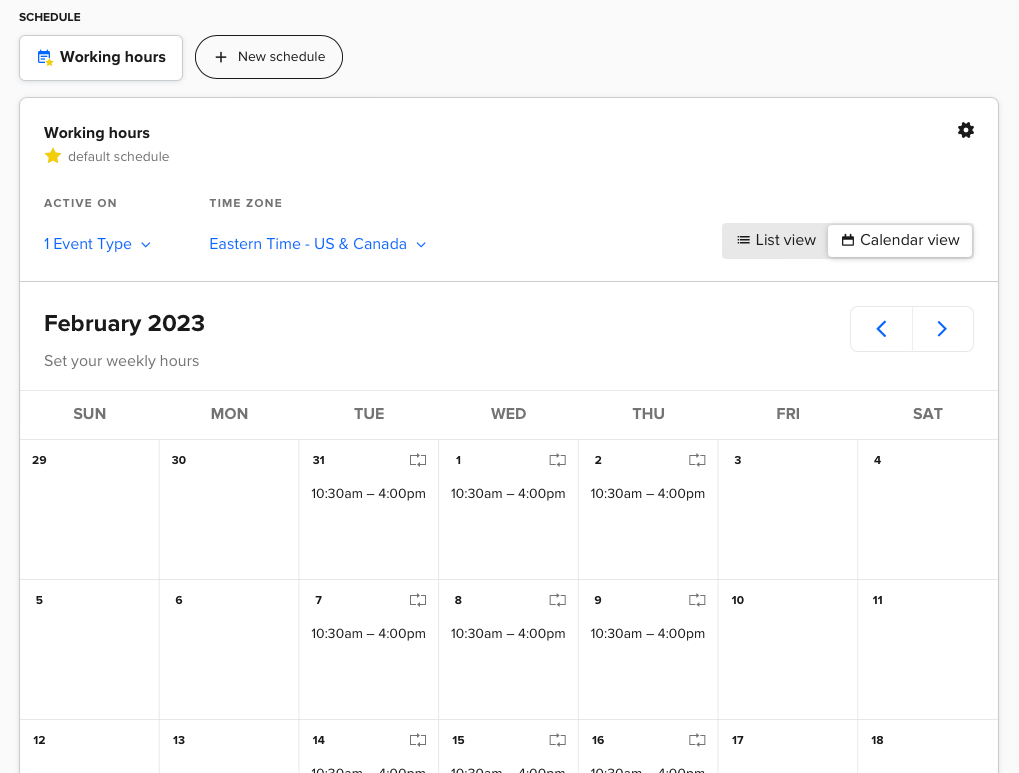The image size is (1019, 773).
Task: Go to next month with right chevron
Action: click(942, 329)
